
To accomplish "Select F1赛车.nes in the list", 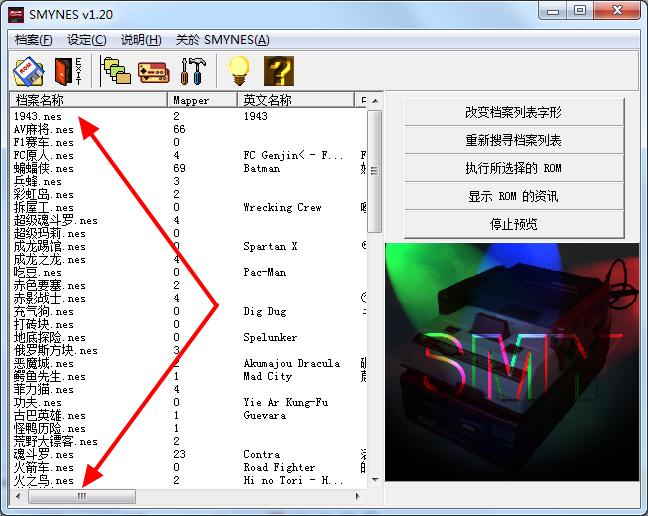I will [x=44, y=142].
